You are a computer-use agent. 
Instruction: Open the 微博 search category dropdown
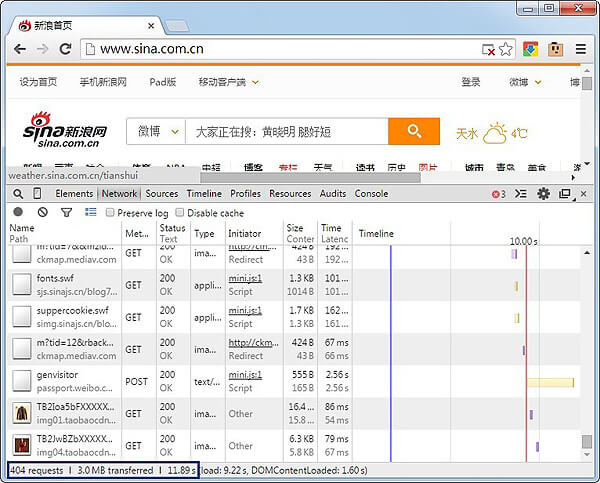point(156,131)
